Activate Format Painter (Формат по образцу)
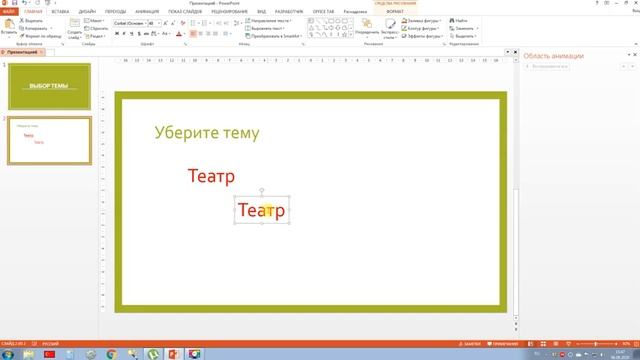This screenshot has width=640, height=360. 40,36
